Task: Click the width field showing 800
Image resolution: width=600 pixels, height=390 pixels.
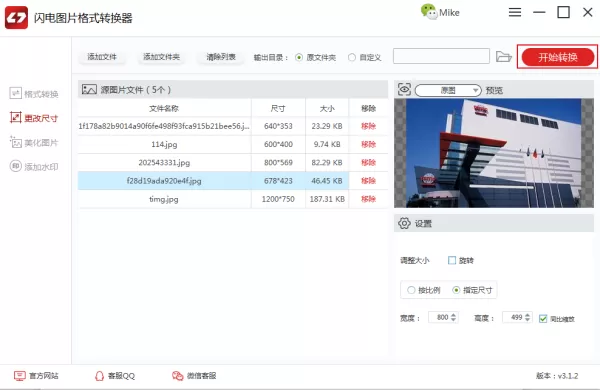Action: click(x=439, y=317)
